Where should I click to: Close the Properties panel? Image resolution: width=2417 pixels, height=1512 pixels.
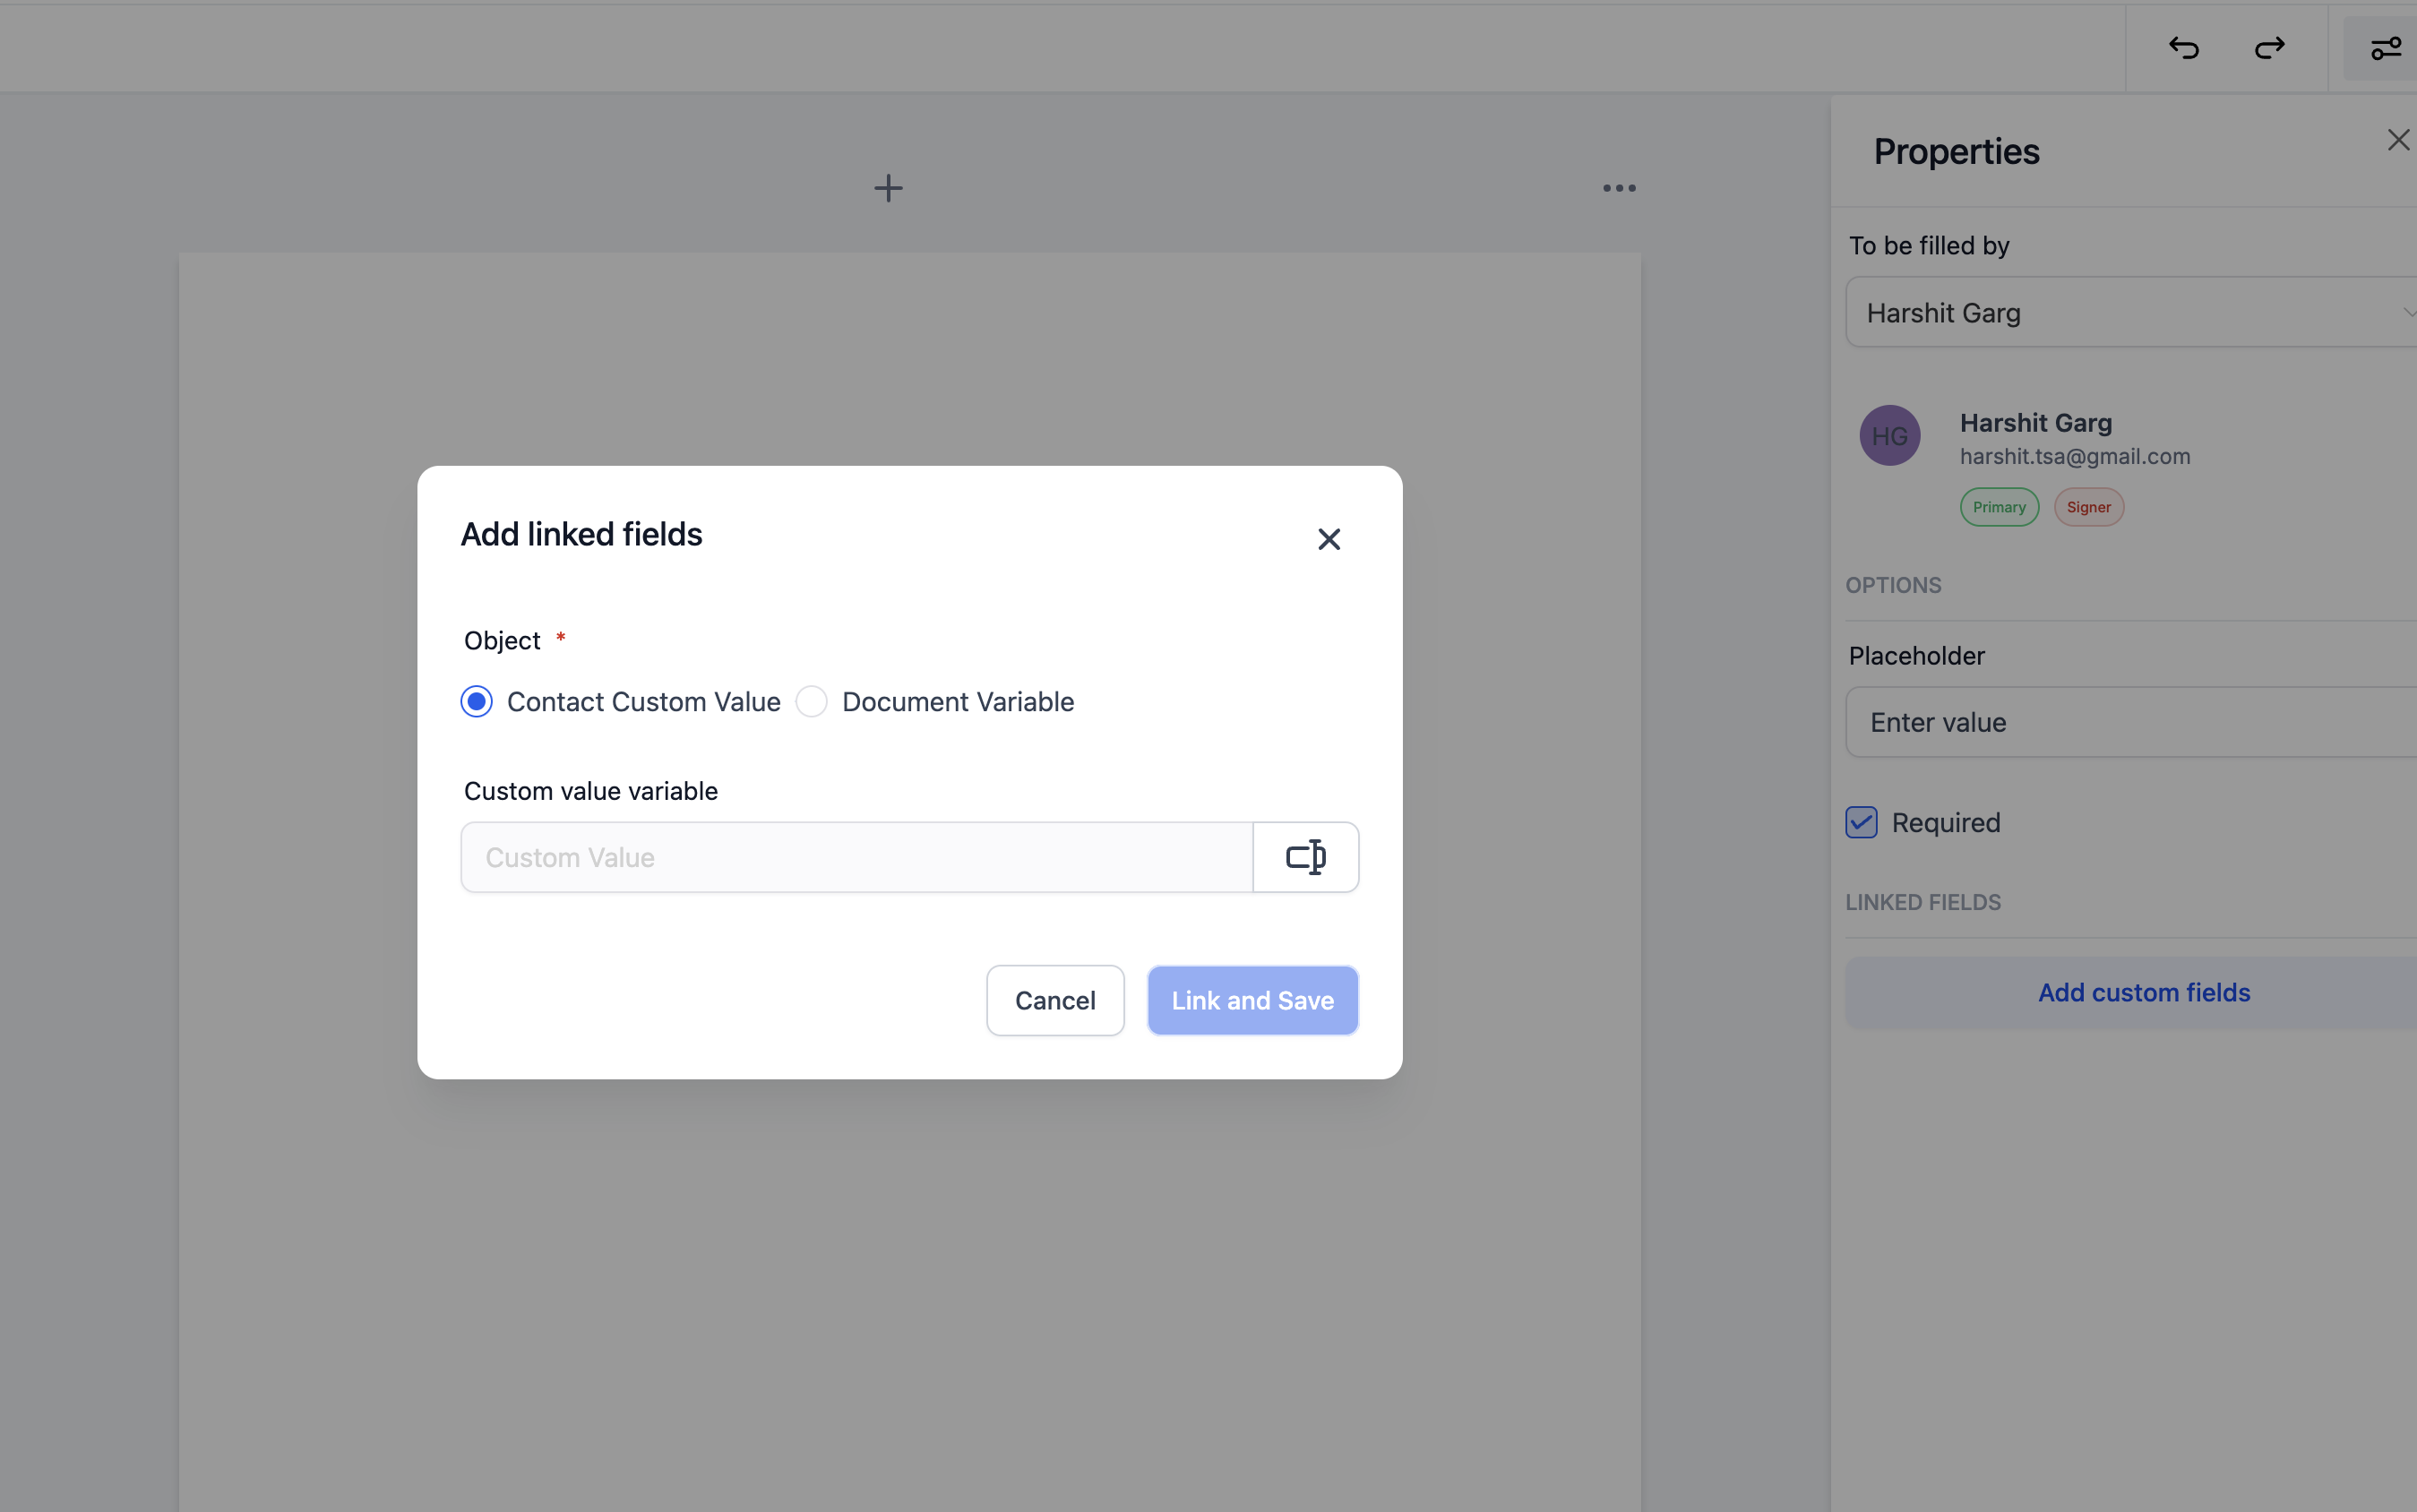[x=2397, y=140]
